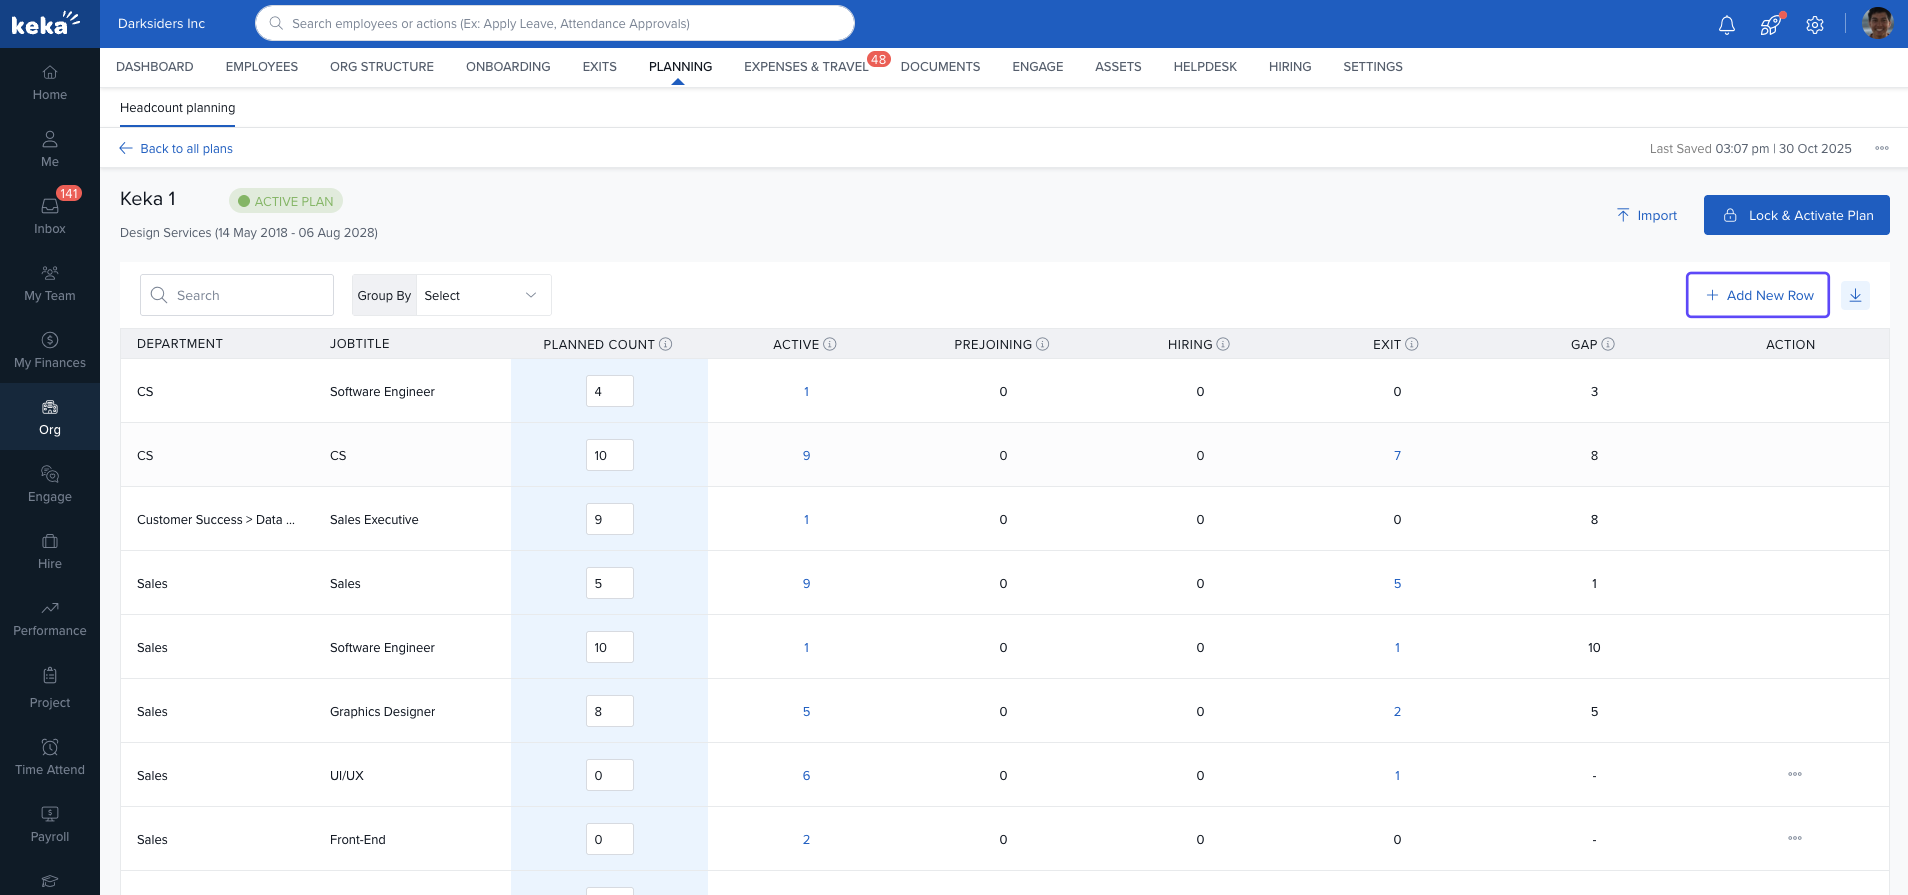Click Add New Row button
The height and width of the screenshot is (895, 1908).
[x=1758, y=295]
